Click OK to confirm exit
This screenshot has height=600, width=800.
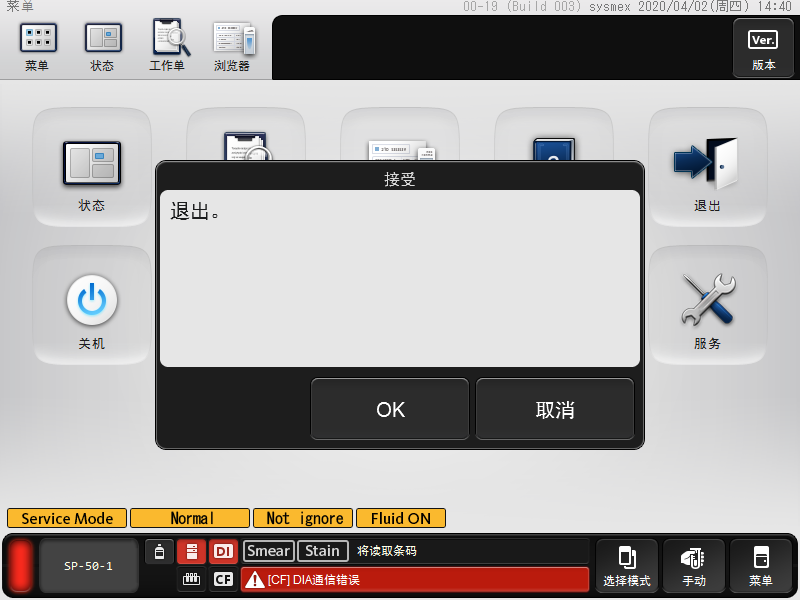(x=390, y=409)
